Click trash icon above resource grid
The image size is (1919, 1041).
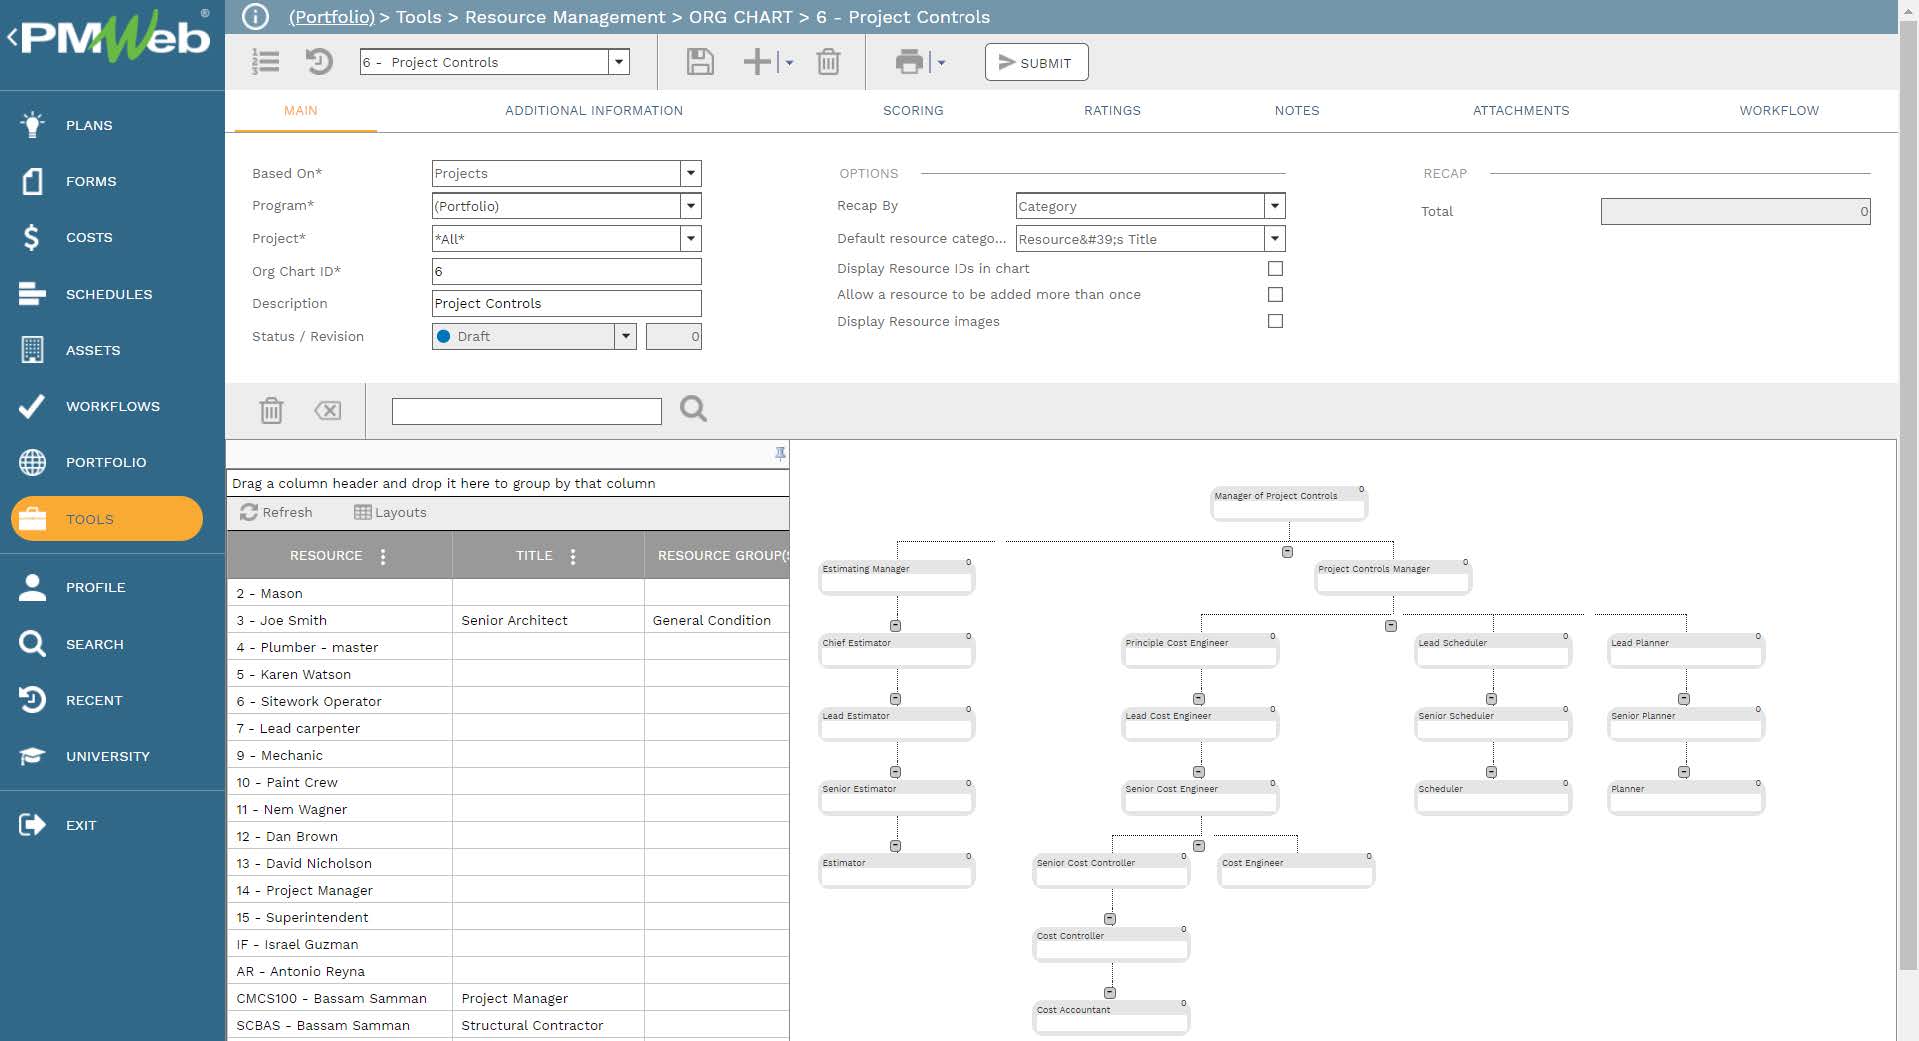coord(271,410)
